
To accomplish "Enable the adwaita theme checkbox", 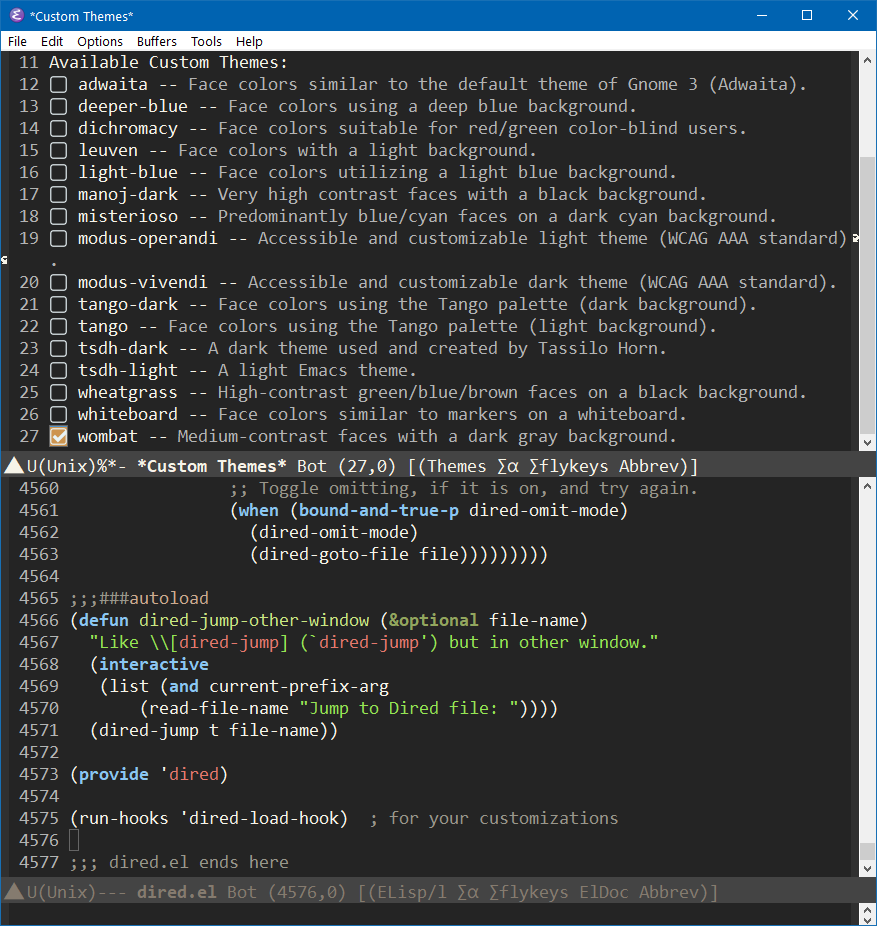I will 58,84.
